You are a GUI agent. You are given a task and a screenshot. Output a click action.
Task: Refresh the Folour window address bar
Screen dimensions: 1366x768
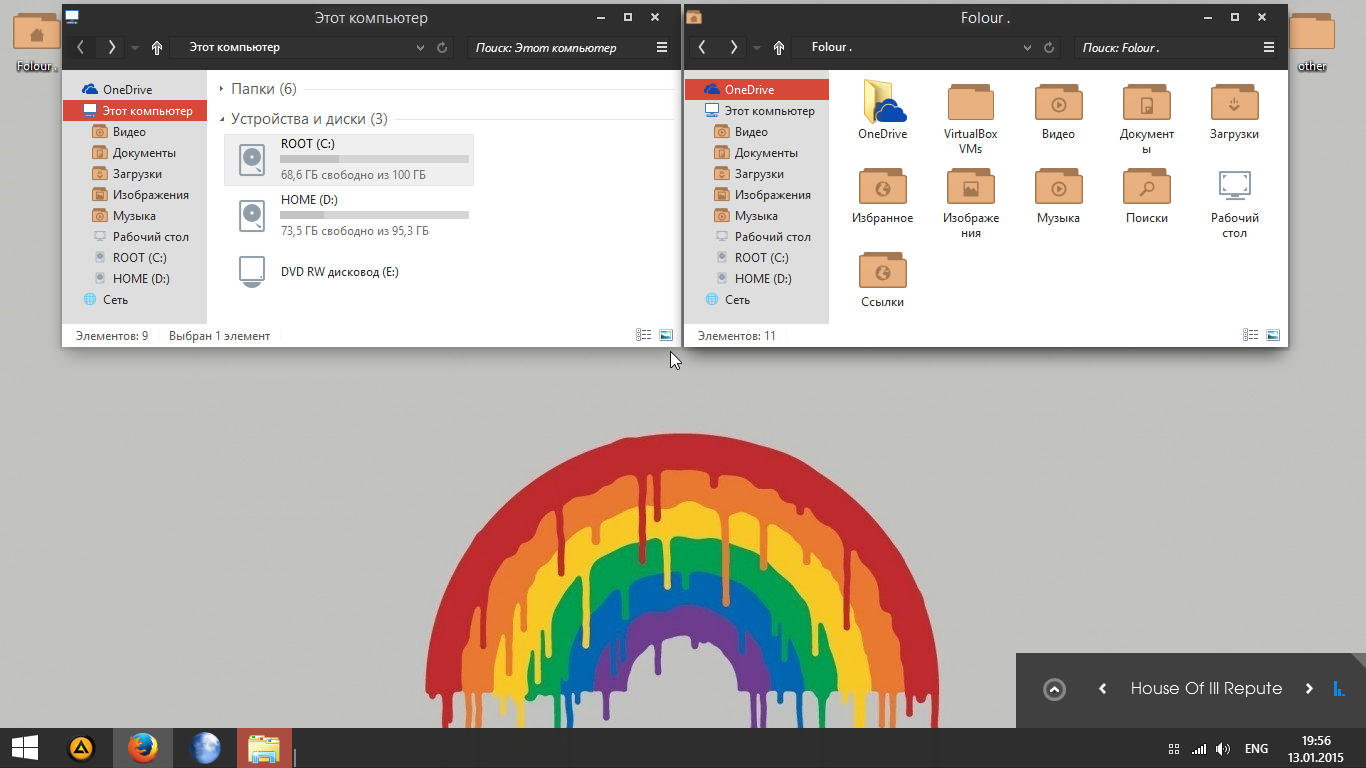pos(1049,47)
